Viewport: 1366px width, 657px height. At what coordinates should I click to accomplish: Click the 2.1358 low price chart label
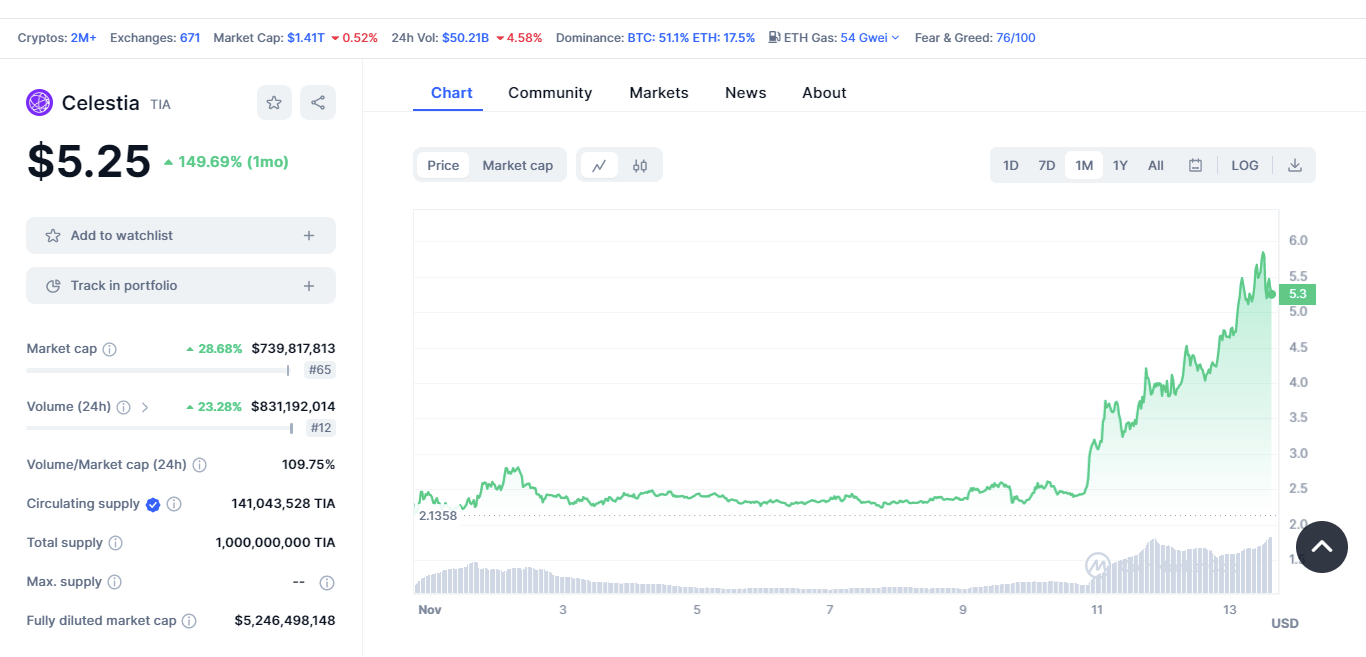coord(436,516)
